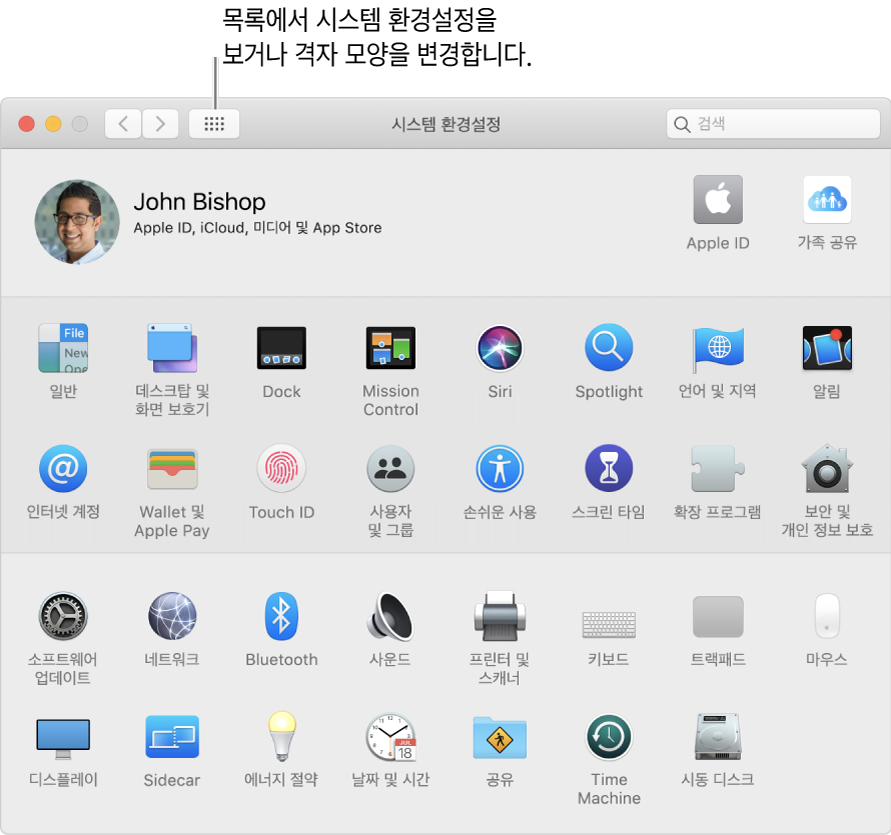Open Sidecar preferences

[172, 737]
